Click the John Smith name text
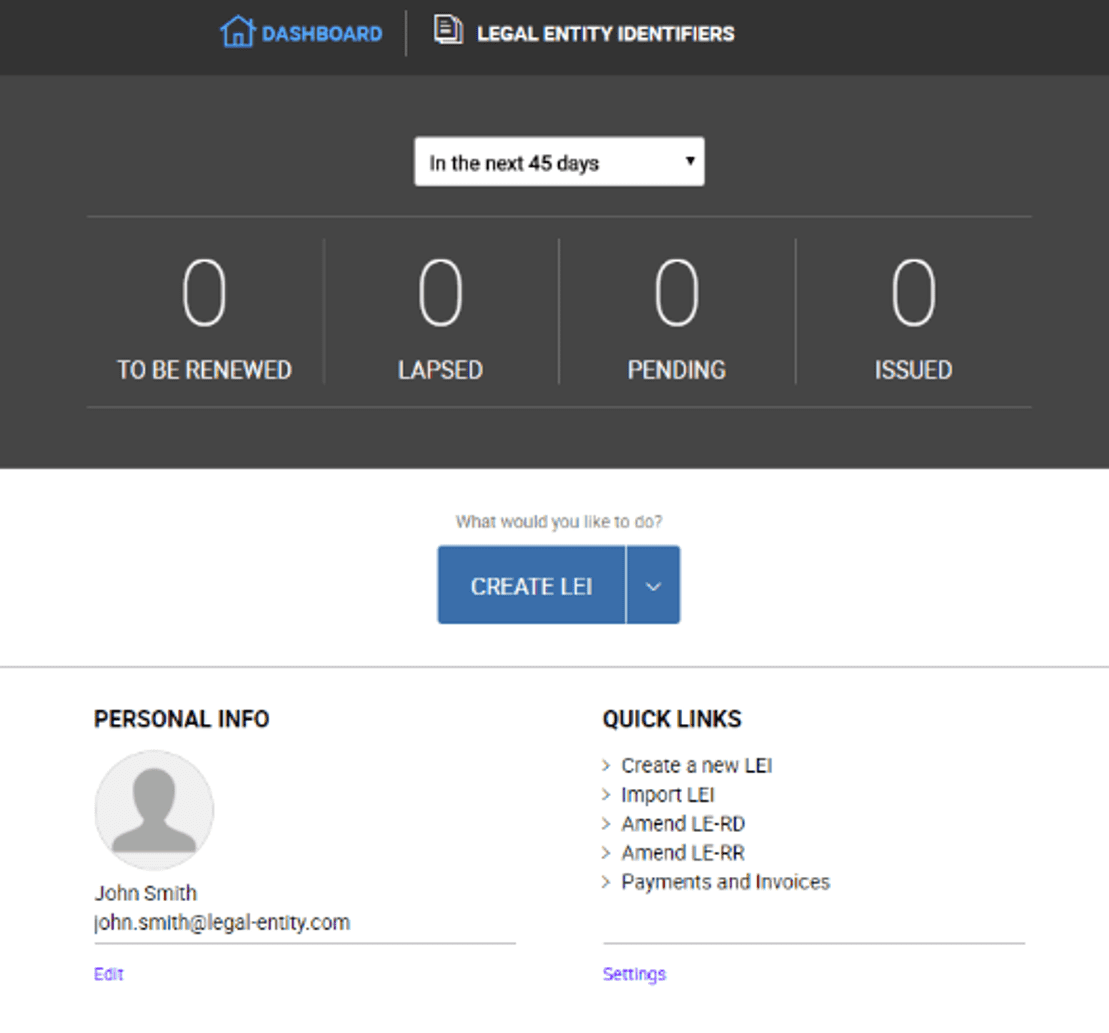 [x=146, y=893]
